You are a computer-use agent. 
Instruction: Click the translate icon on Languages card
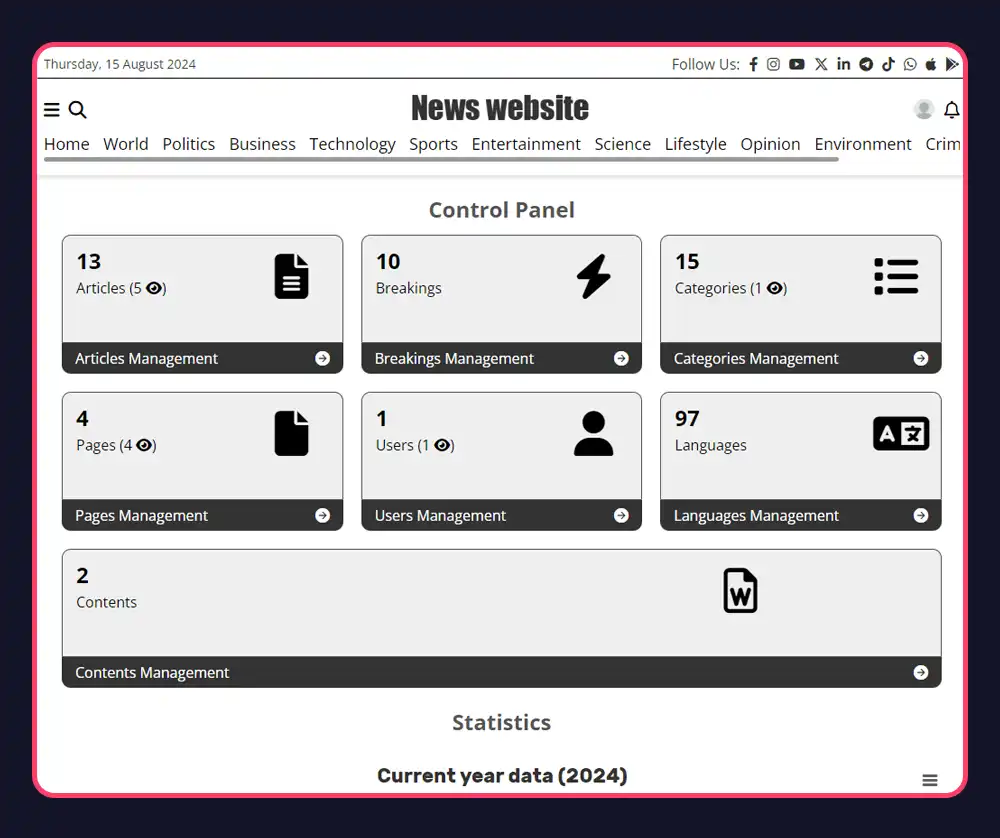click(900, 433)
